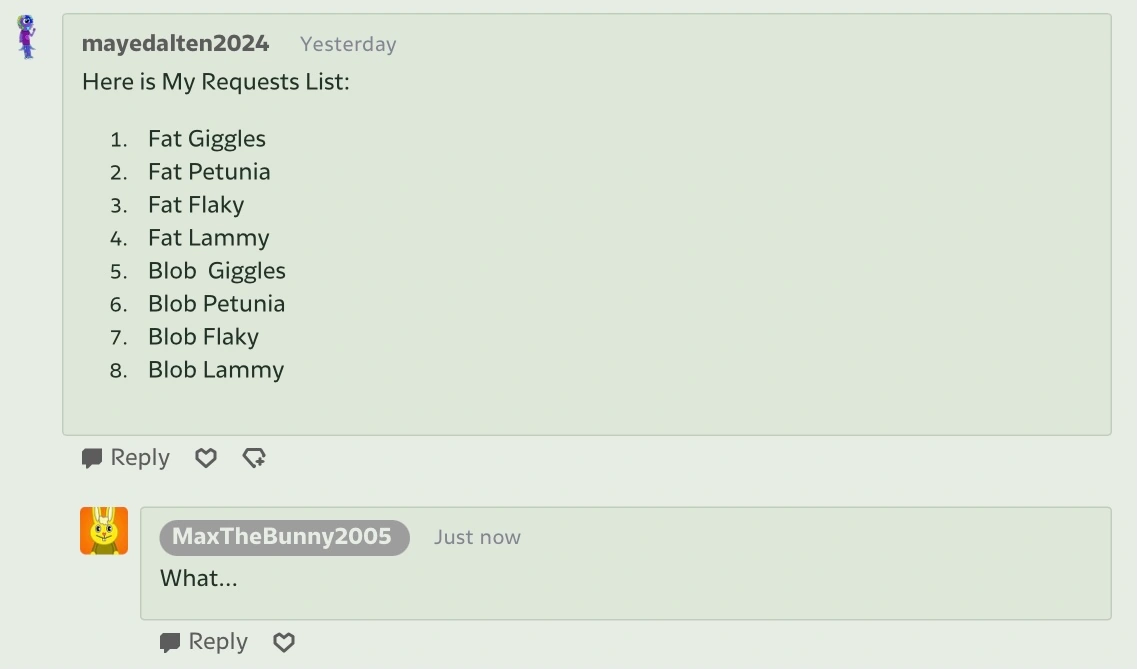The width and height of the screenshot is (1137, 669).
Task: Toggle the heart on MaxTheBunny2005's reply
Action: tap(284, 642)
